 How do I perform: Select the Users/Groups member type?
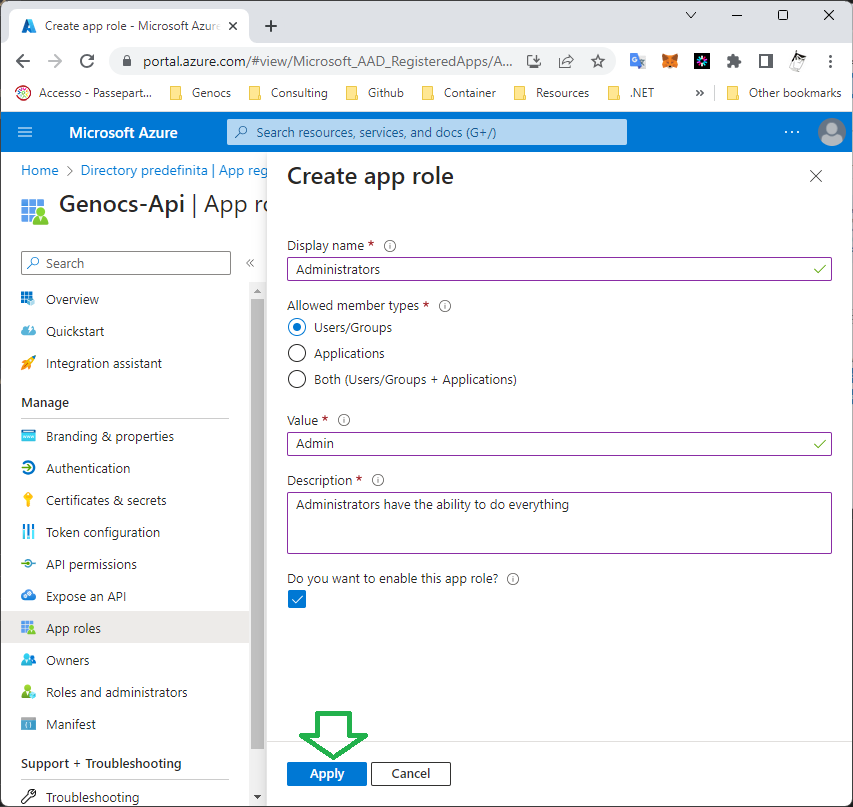(x=297, y=327)
